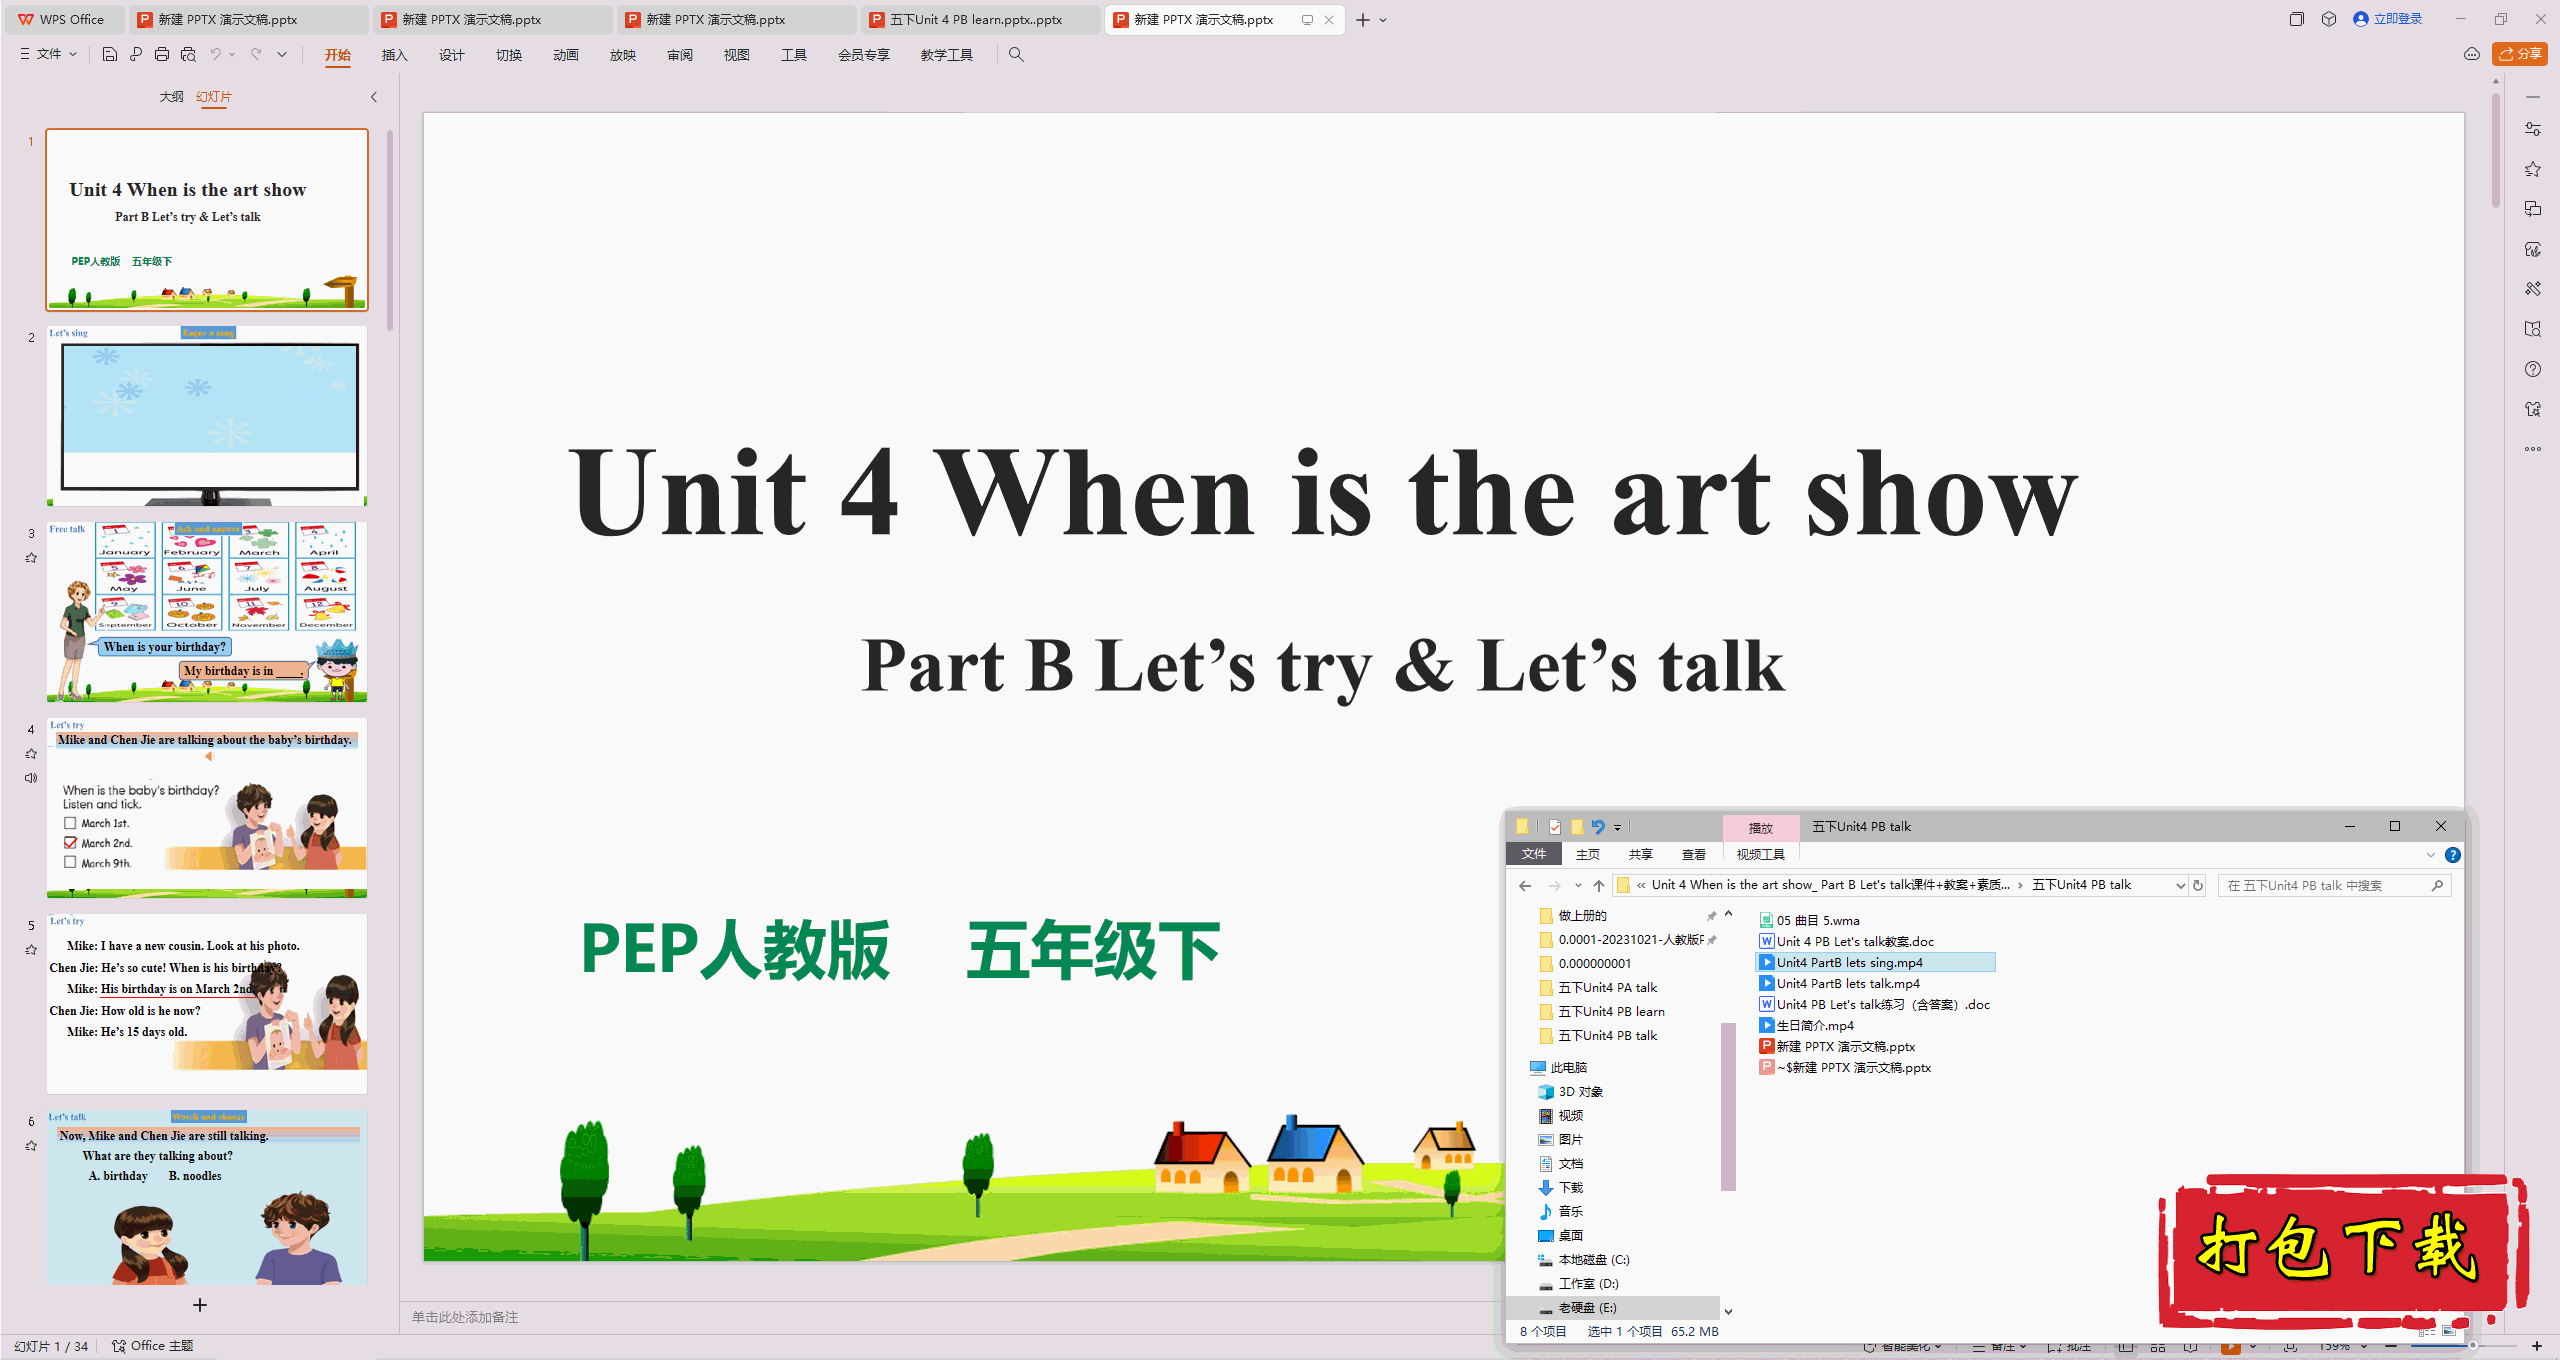
Task: Click the undo arrow icon
Action: (x=215, y=54)
